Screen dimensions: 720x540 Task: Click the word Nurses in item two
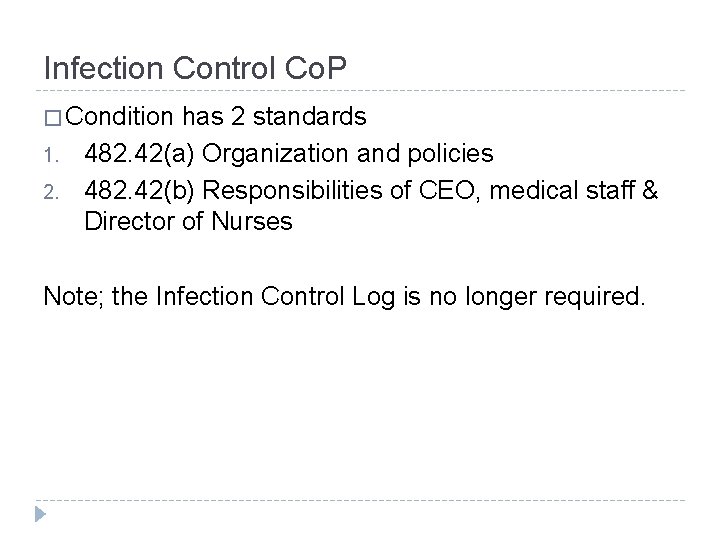click(x=252, y=221)
